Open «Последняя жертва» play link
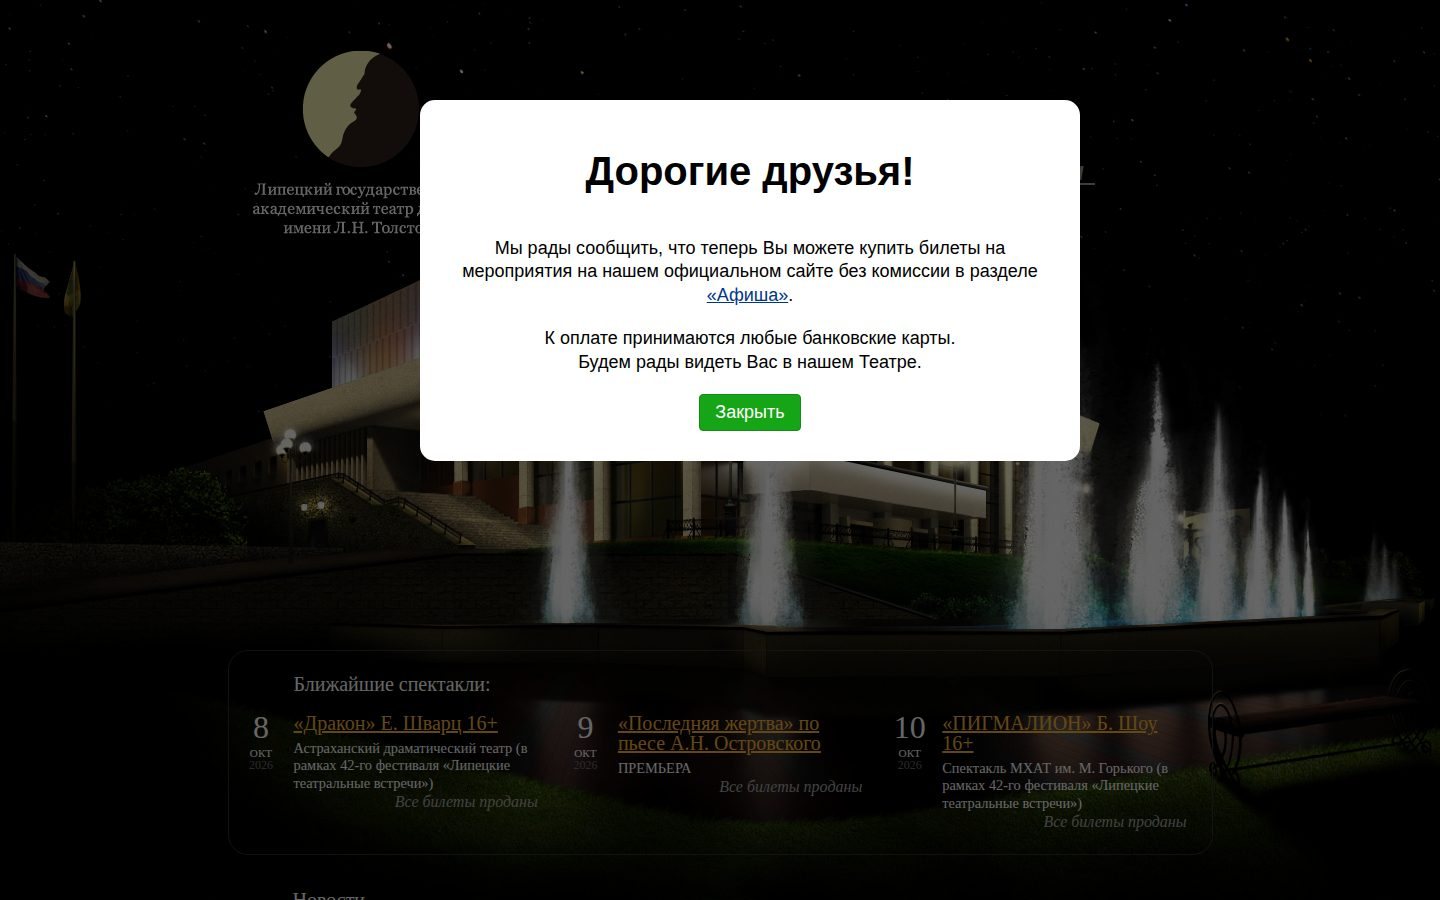 click(719, 733)
